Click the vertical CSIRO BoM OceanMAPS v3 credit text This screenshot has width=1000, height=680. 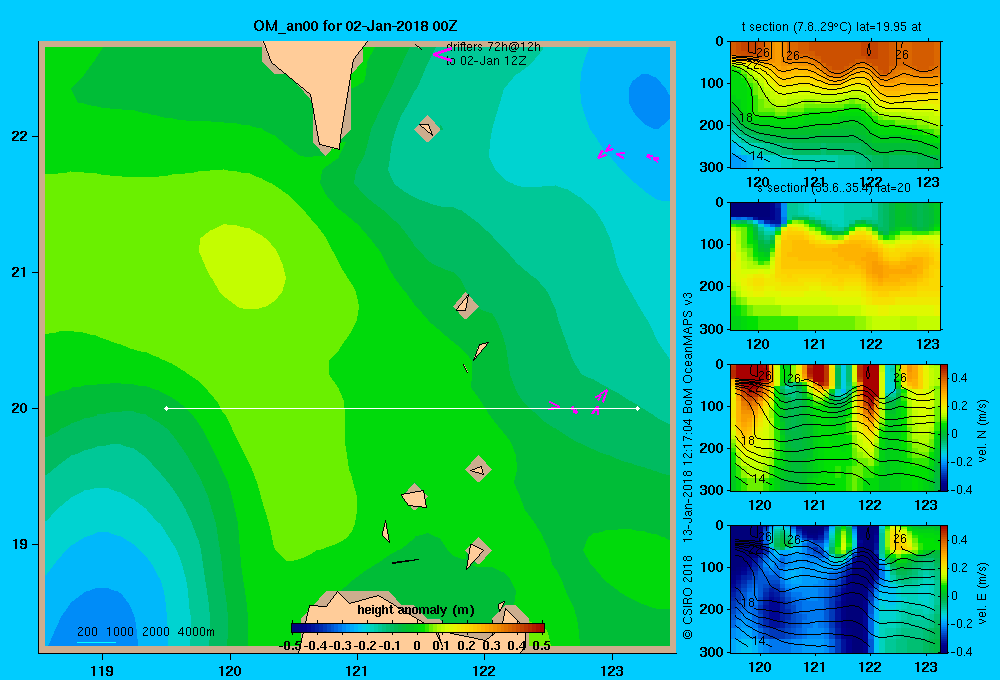pyautogui.click(x=687, y=466)
